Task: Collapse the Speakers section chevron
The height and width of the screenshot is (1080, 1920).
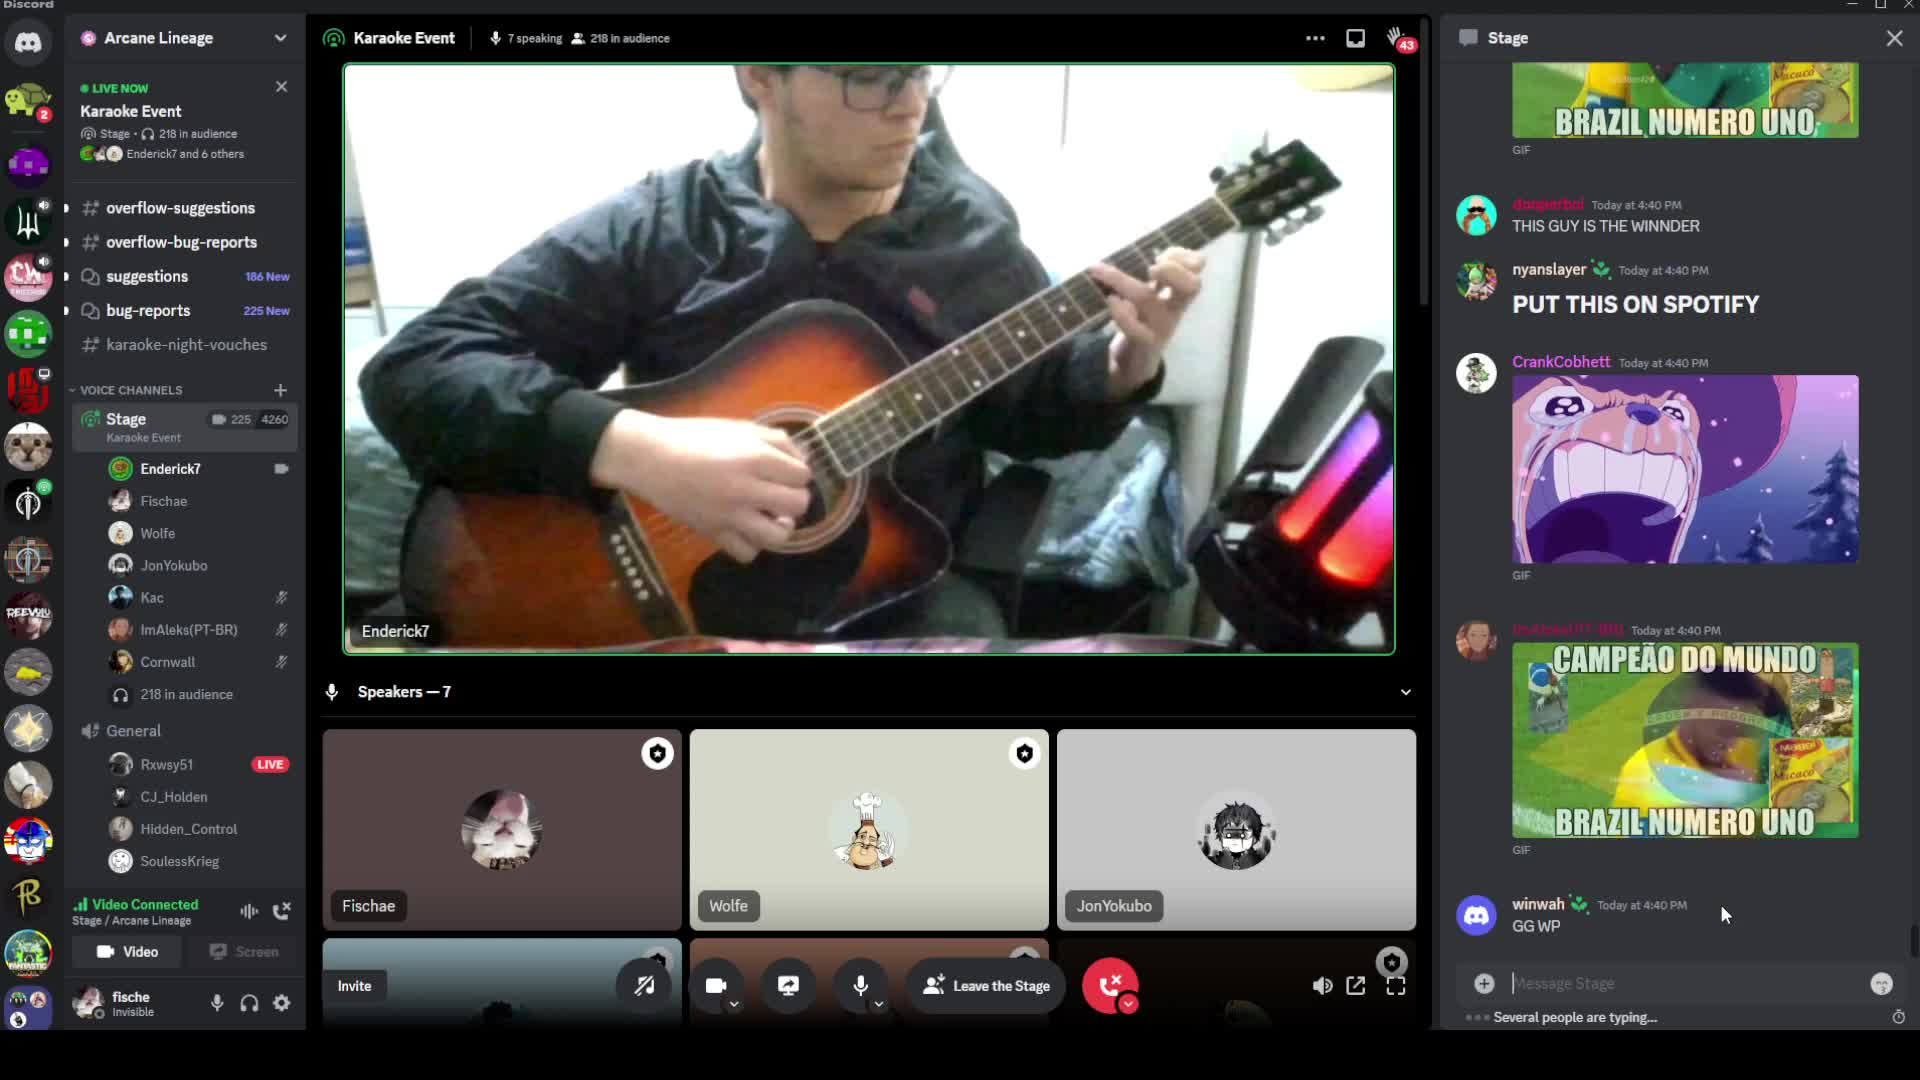Action: tap(1405, 692)
